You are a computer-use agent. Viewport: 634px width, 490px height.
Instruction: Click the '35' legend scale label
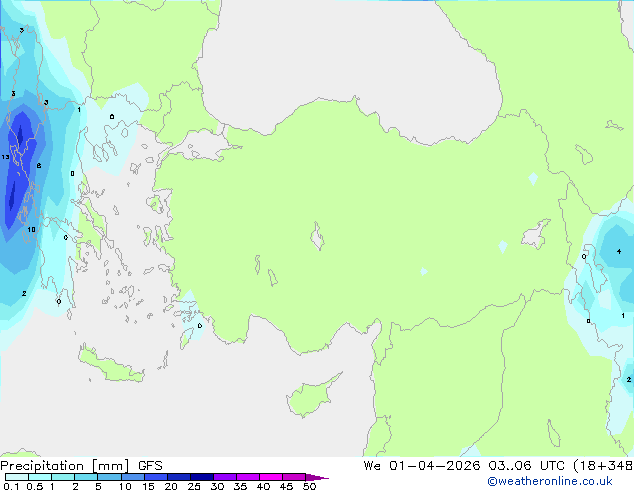[x=240, y=486]
